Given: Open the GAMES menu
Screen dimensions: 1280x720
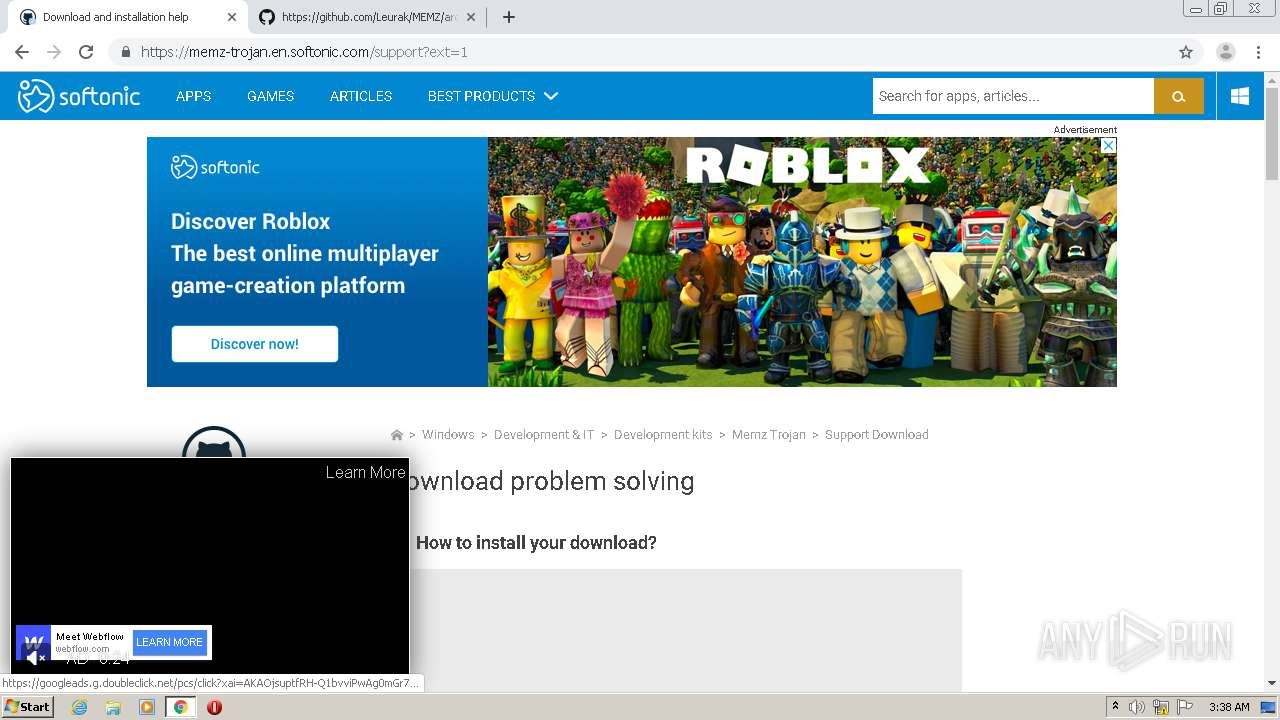Looking at the screenshot, I should coord(270,96).
